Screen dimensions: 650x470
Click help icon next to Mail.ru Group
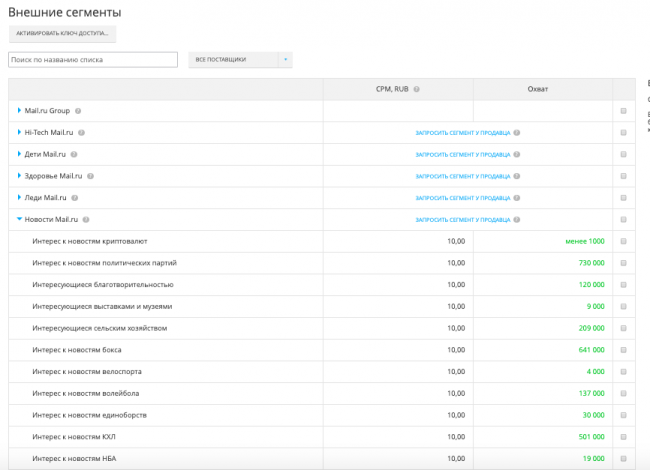[78, 111]
